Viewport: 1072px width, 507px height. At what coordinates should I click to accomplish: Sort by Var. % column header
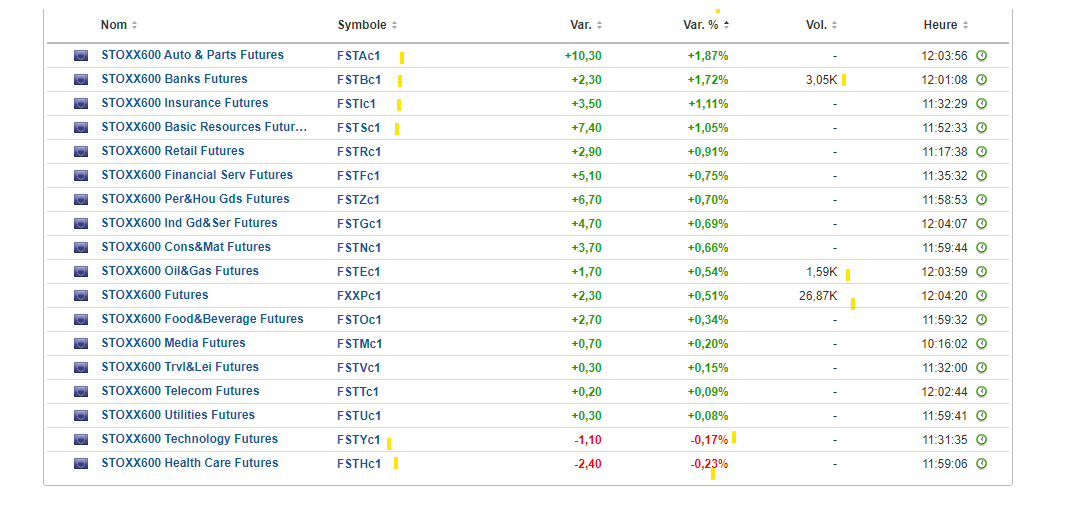pos(706,25)
